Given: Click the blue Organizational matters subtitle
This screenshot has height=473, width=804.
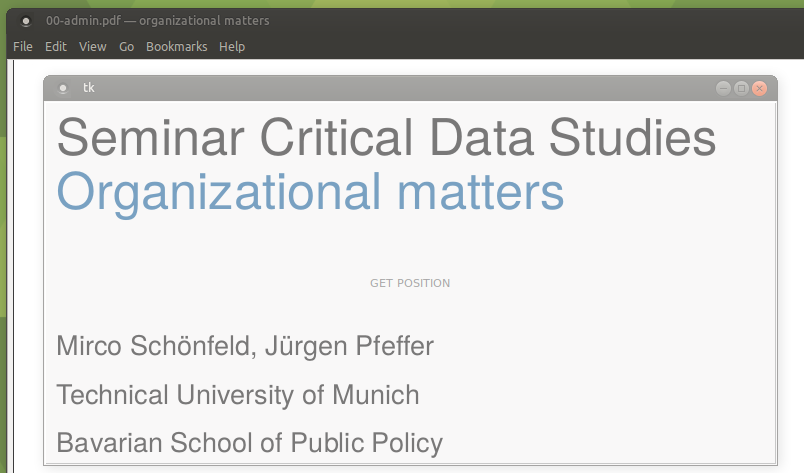Looking at the screenshot, I should click(311, 193).
